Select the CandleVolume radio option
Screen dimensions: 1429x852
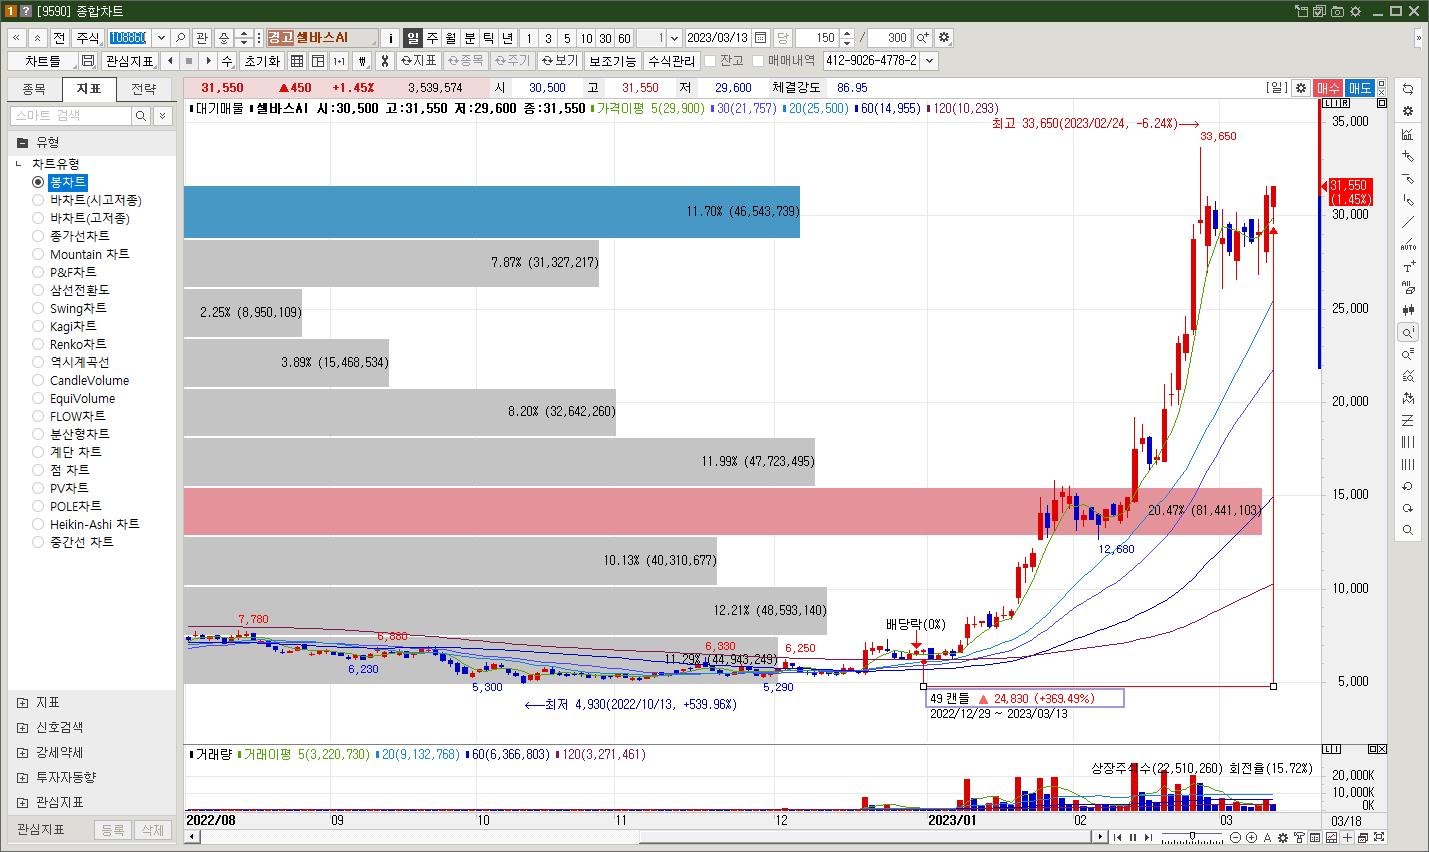38,380
